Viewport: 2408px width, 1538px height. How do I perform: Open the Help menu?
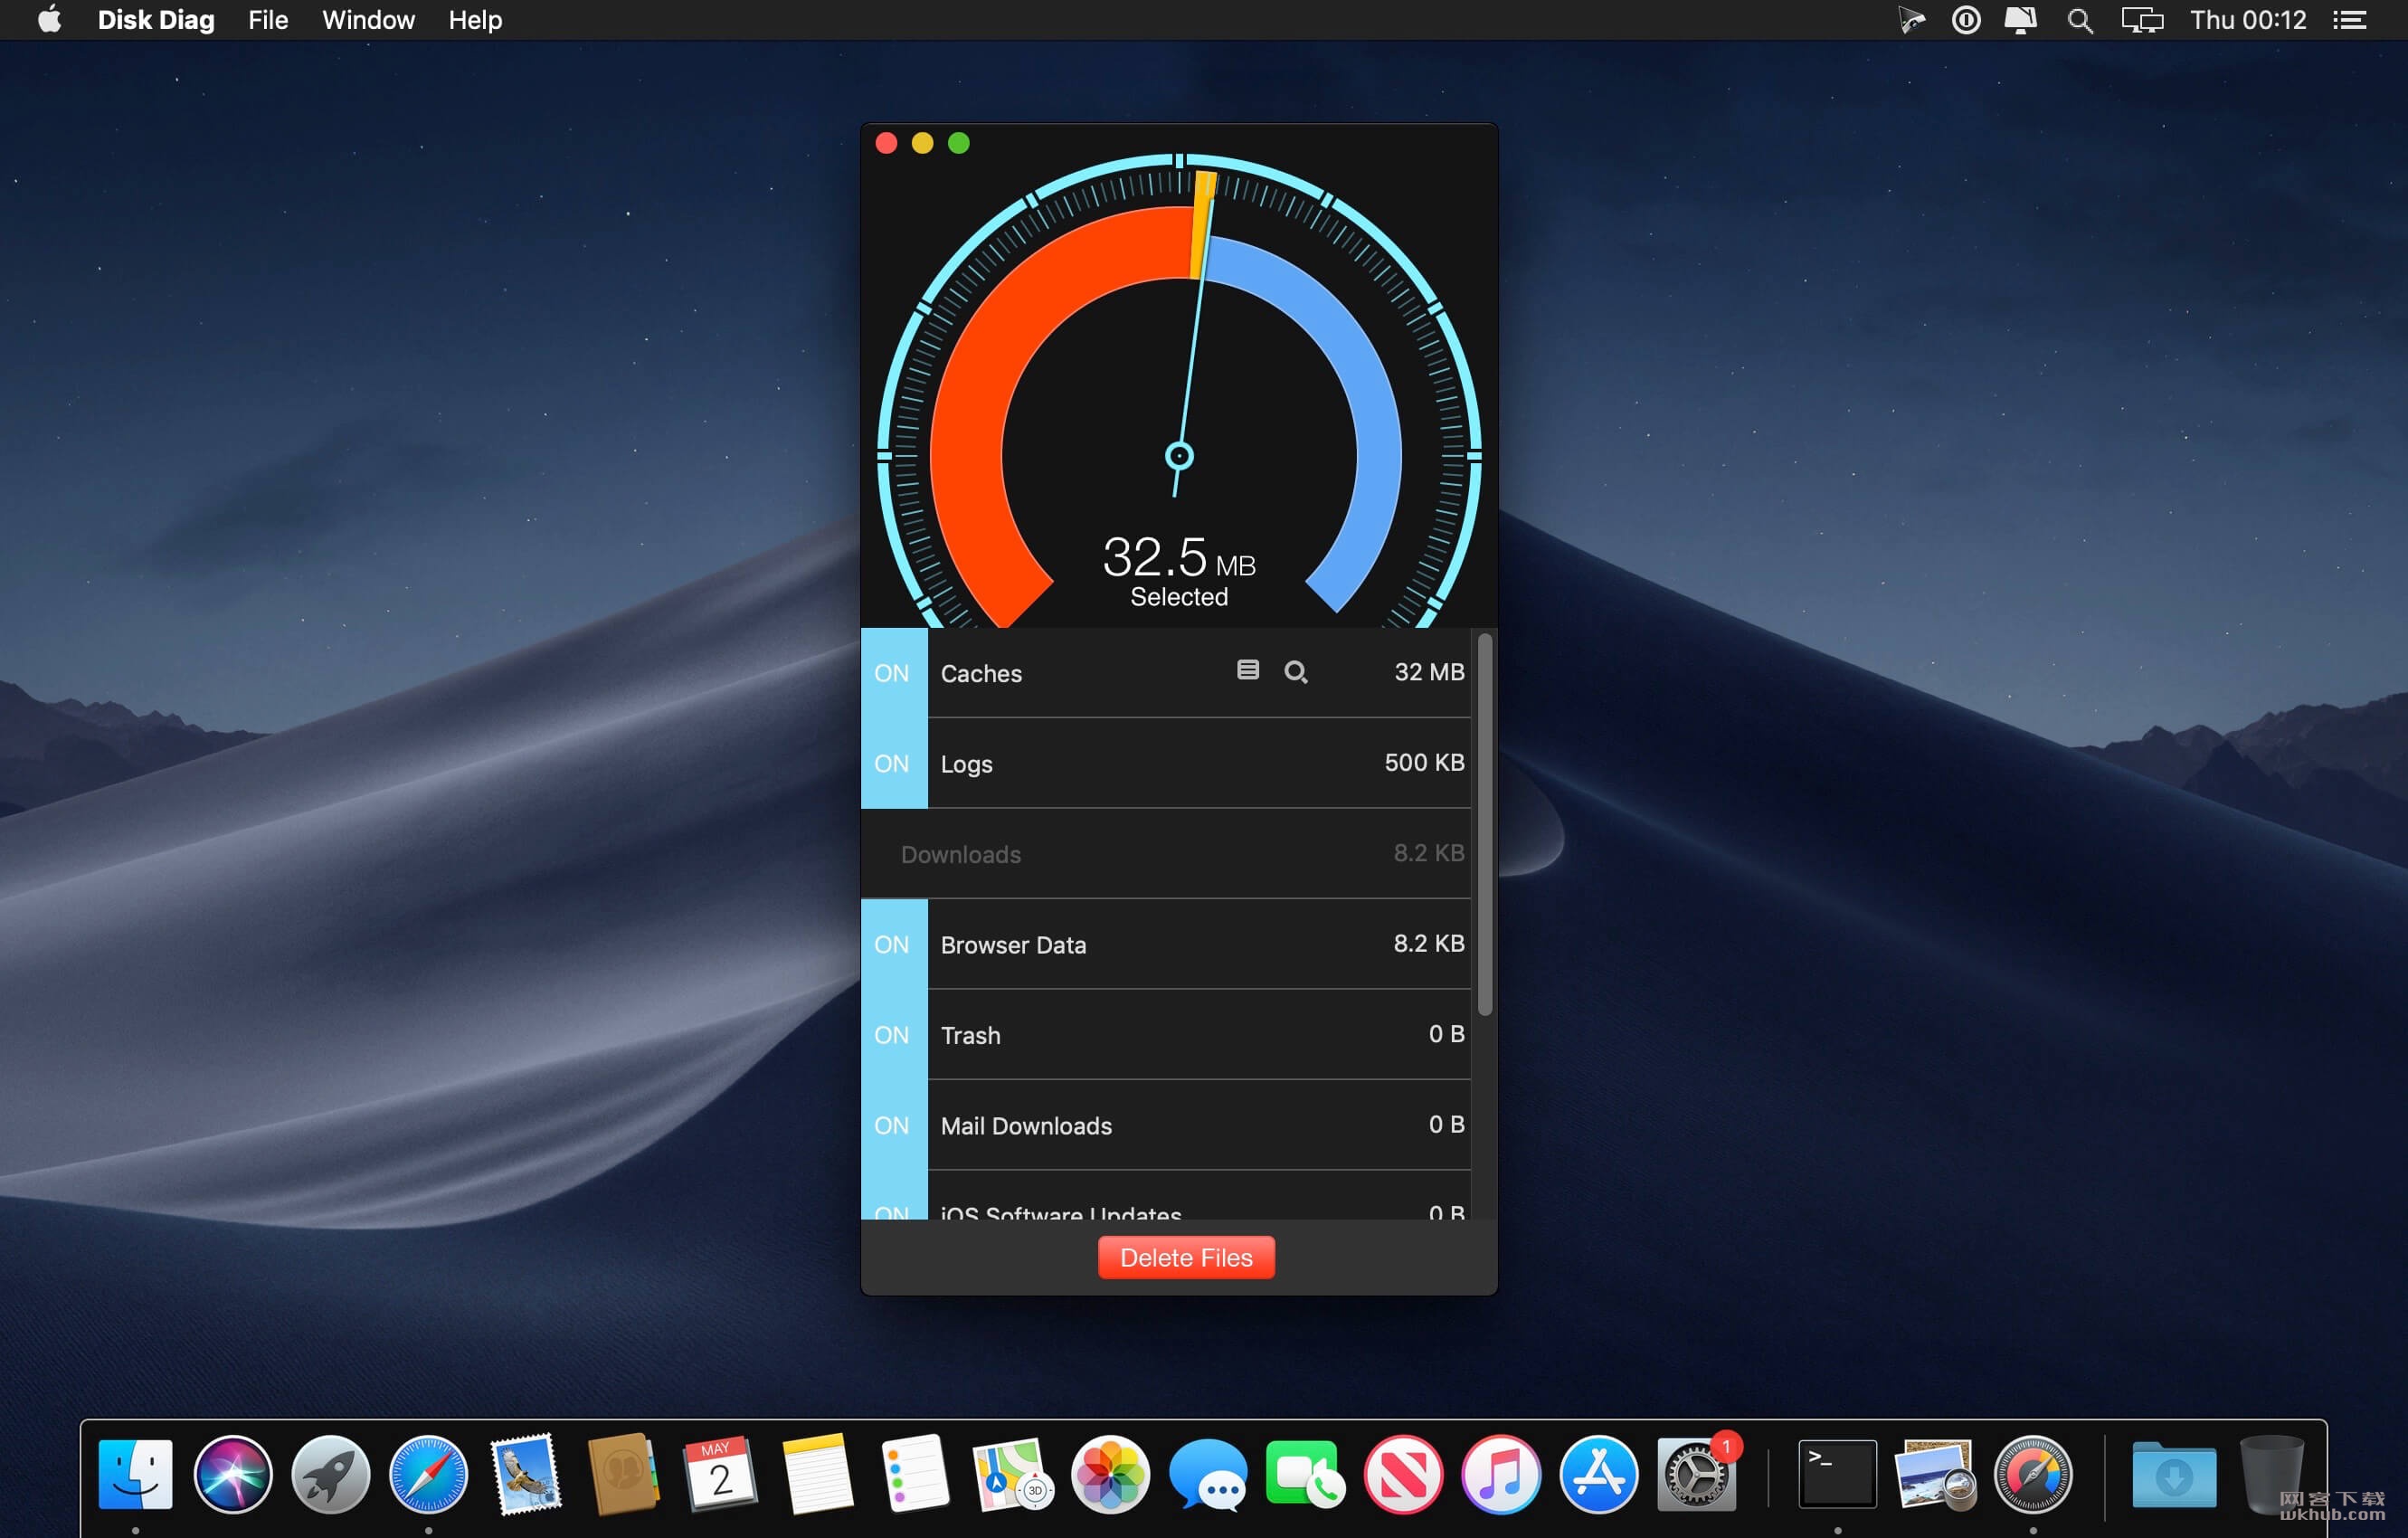[475, 20]
